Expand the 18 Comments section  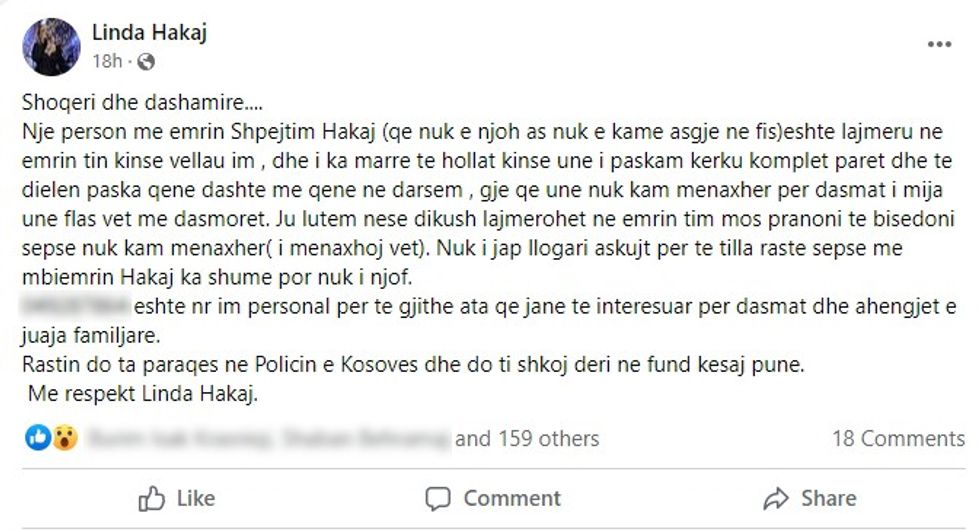[x=898, y=438]
